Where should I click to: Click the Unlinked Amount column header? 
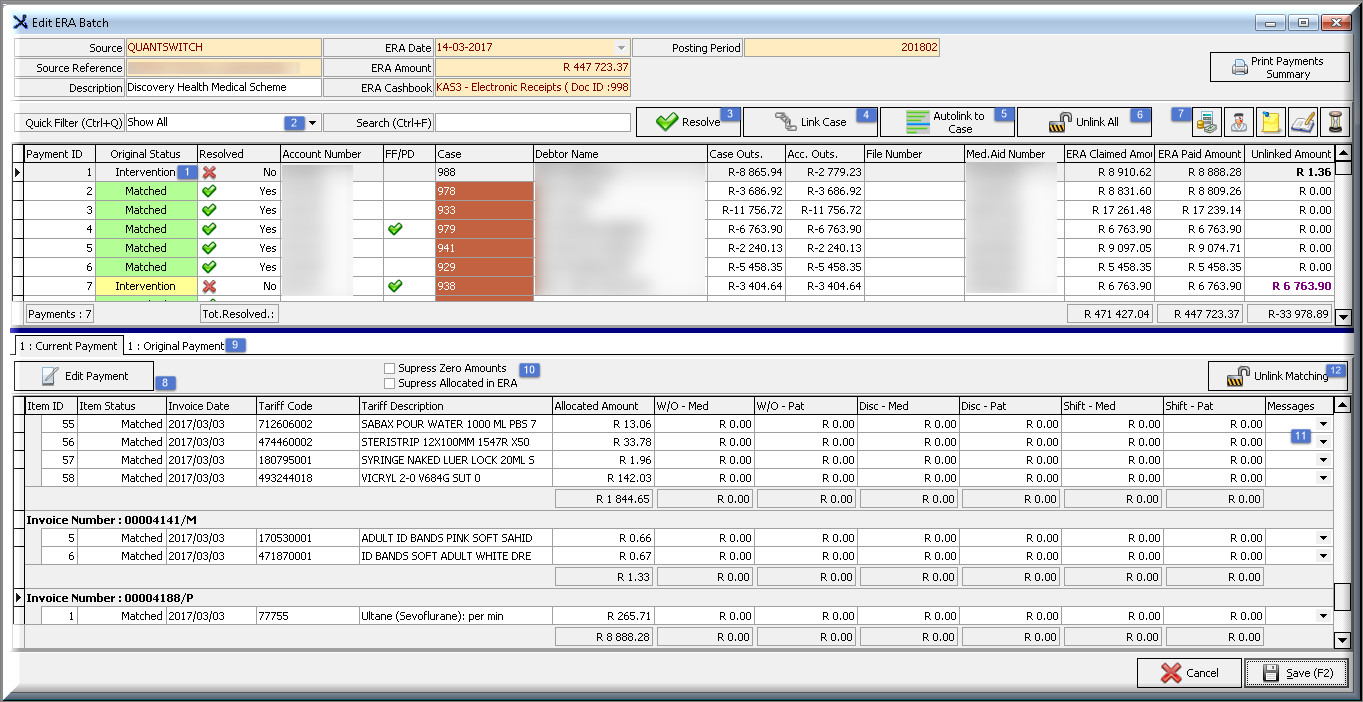pos(1290,154)
